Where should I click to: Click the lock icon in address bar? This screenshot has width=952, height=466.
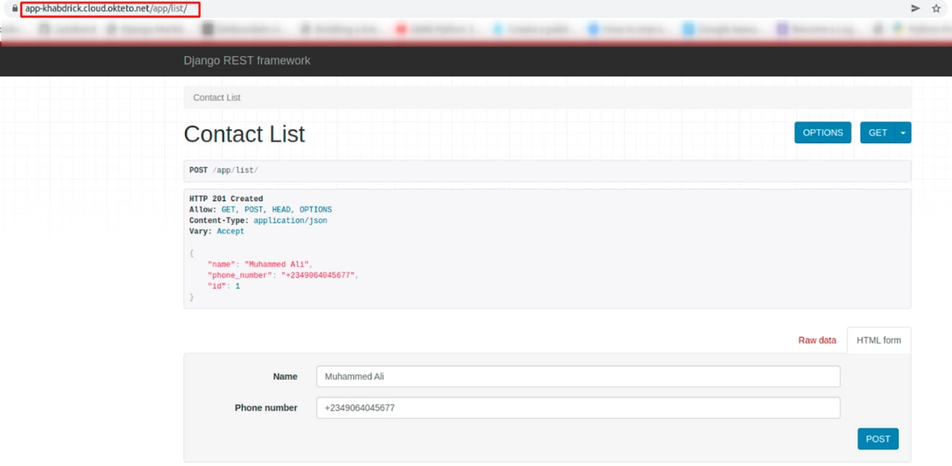(15, 8)
